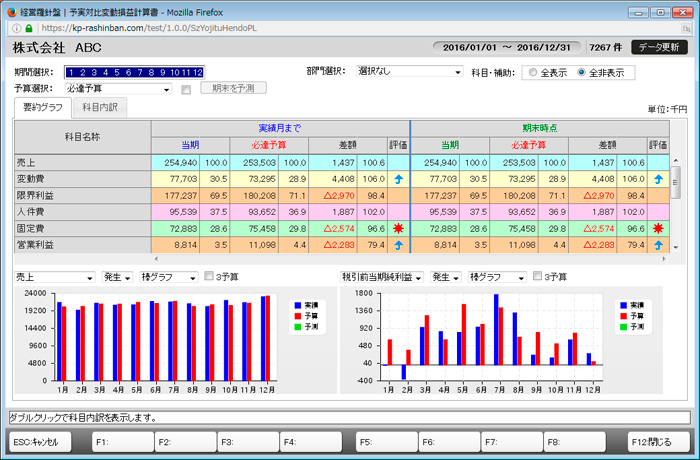Open the 予算選択 必達予算 dropdown

tap(117, 89)
